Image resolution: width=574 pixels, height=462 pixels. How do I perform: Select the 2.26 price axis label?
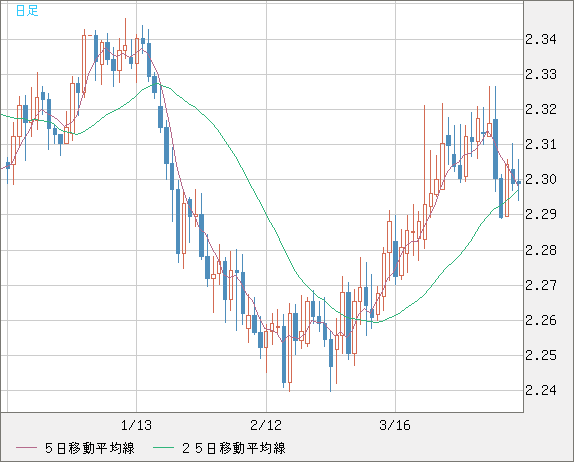pos(541,320)
